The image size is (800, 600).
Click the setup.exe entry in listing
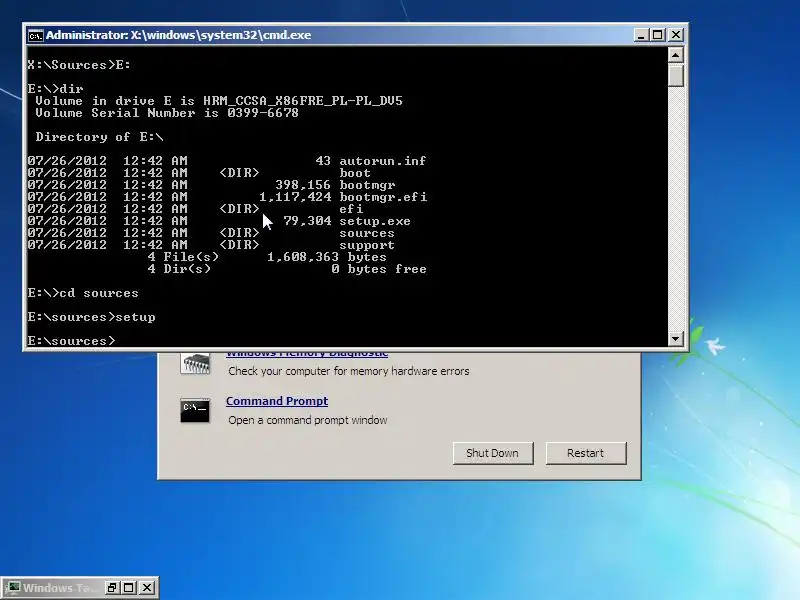click(x=375, y=221)
